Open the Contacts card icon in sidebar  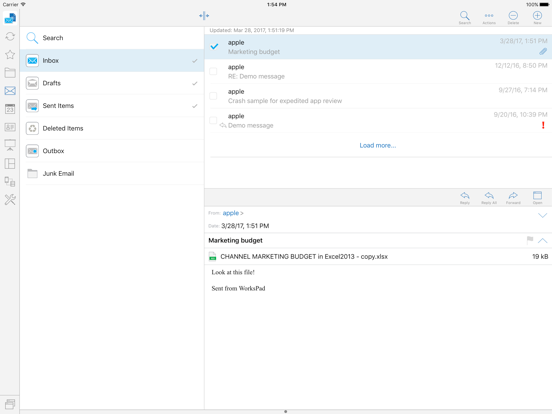(10, 127)
